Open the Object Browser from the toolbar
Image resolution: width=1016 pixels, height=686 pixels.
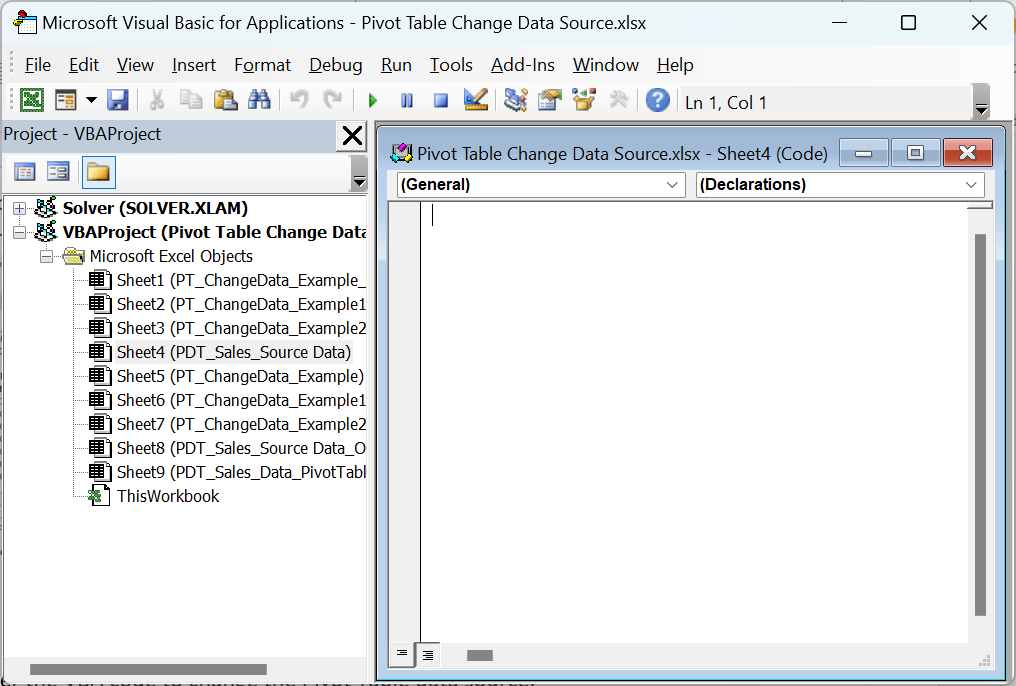pos(583,100)
